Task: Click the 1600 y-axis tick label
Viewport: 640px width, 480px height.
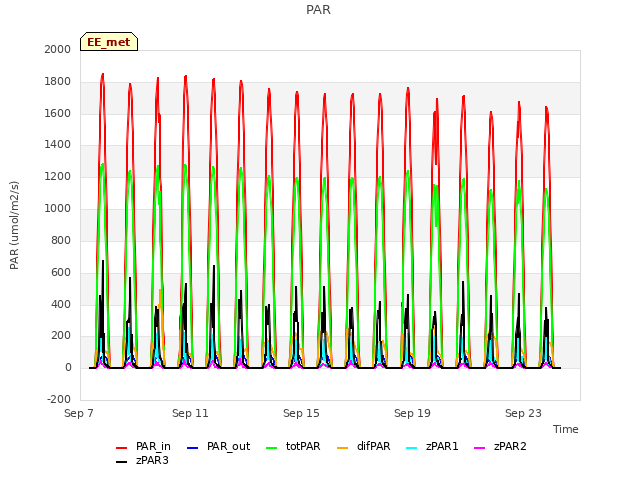Action: click(58, 113)
